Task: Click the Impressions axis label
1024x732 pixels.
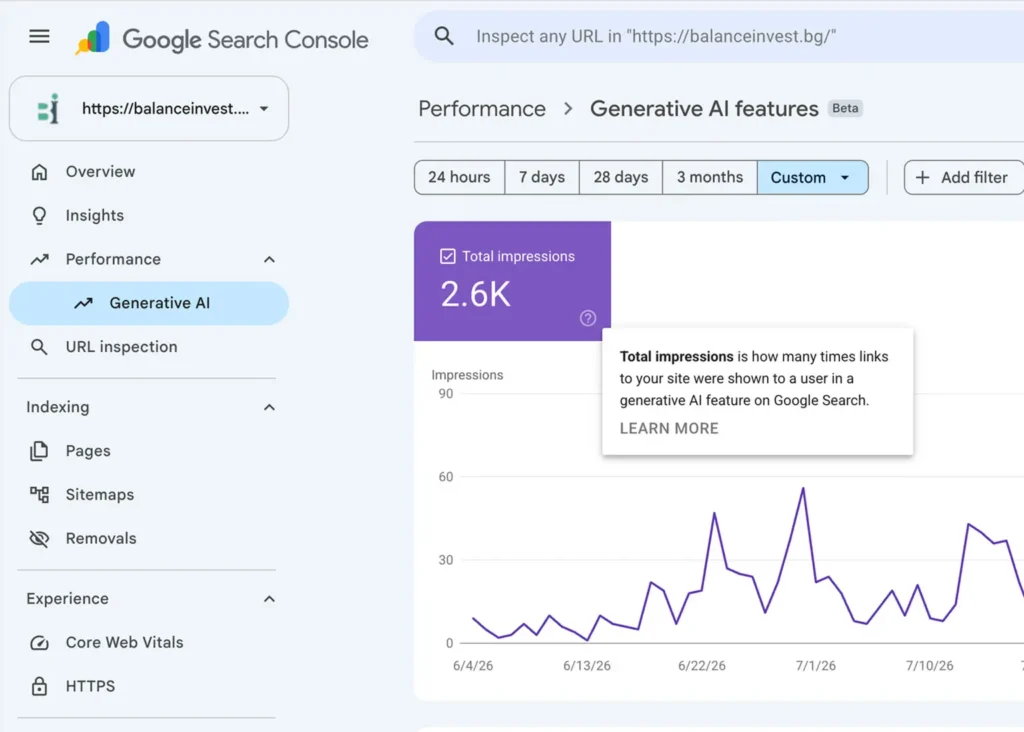Action: (x=467, y=375)
